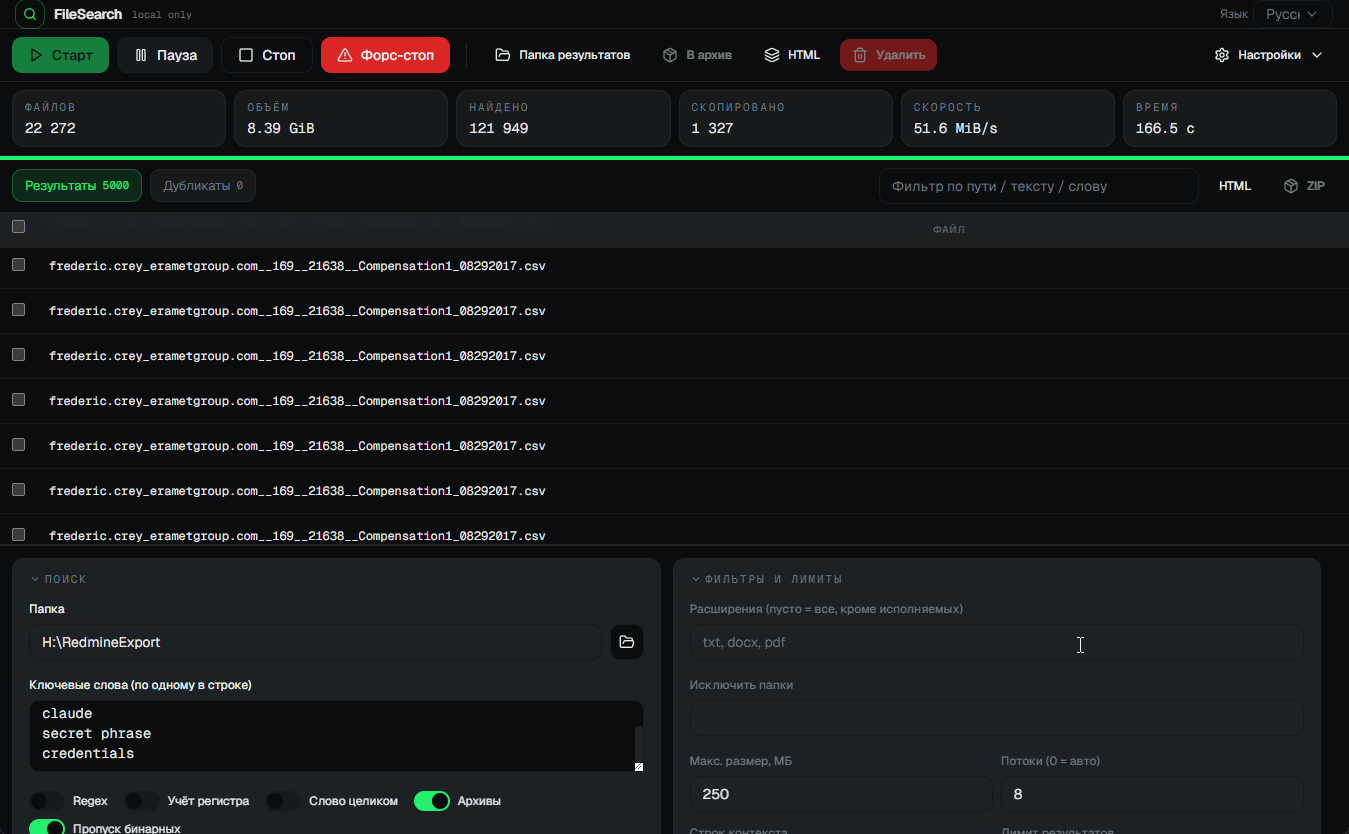Click the keywords text area scrollbar
Viewport: 1349px width, 834px height.
tap(638, 742)
